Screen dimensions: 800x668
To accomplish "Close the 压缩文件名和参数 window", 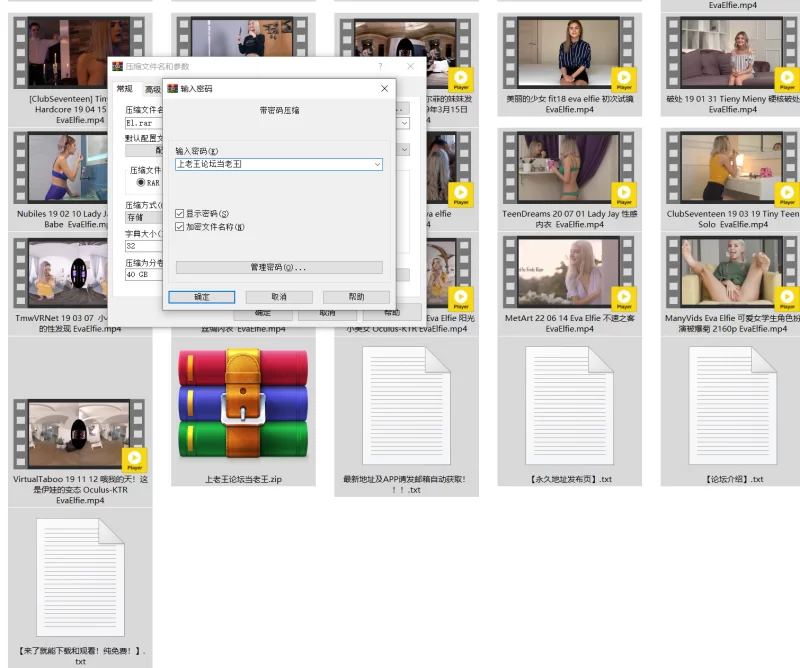I will (410, 66).
